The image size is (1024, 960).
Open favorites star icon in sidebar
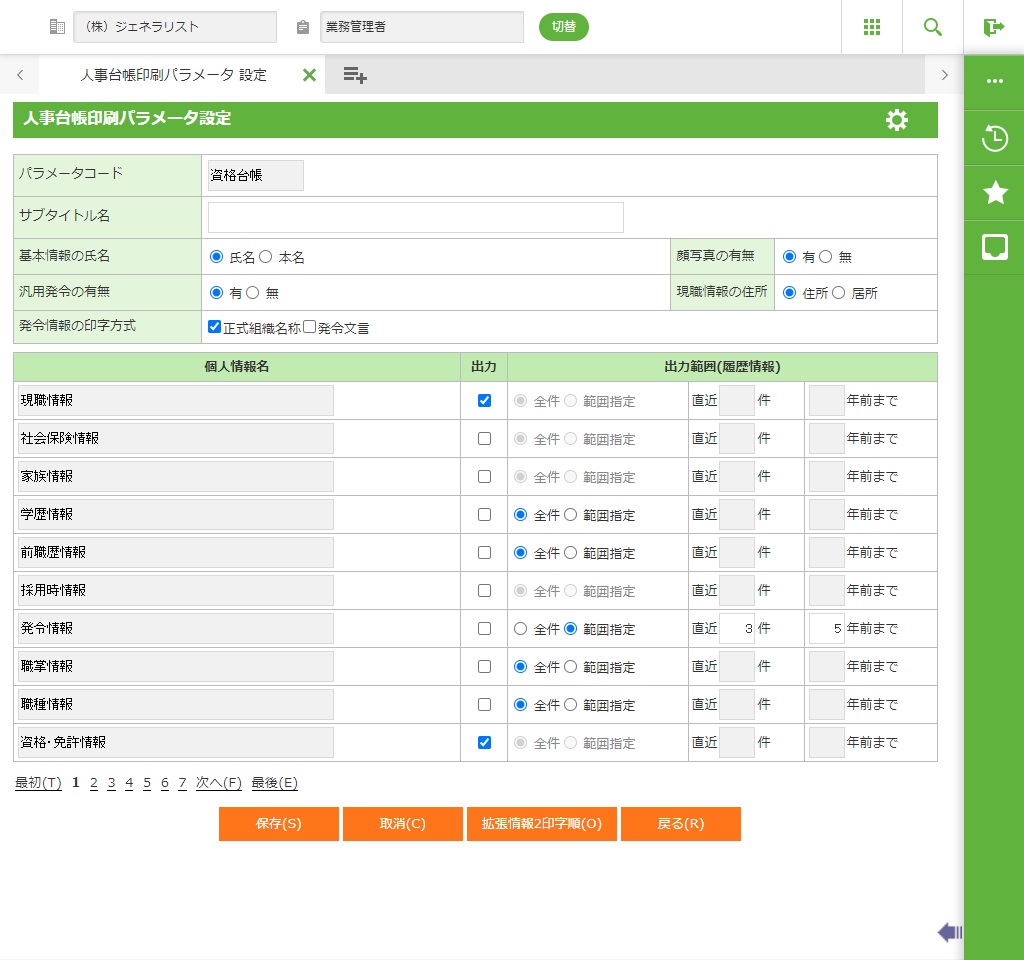click(995, 192)
